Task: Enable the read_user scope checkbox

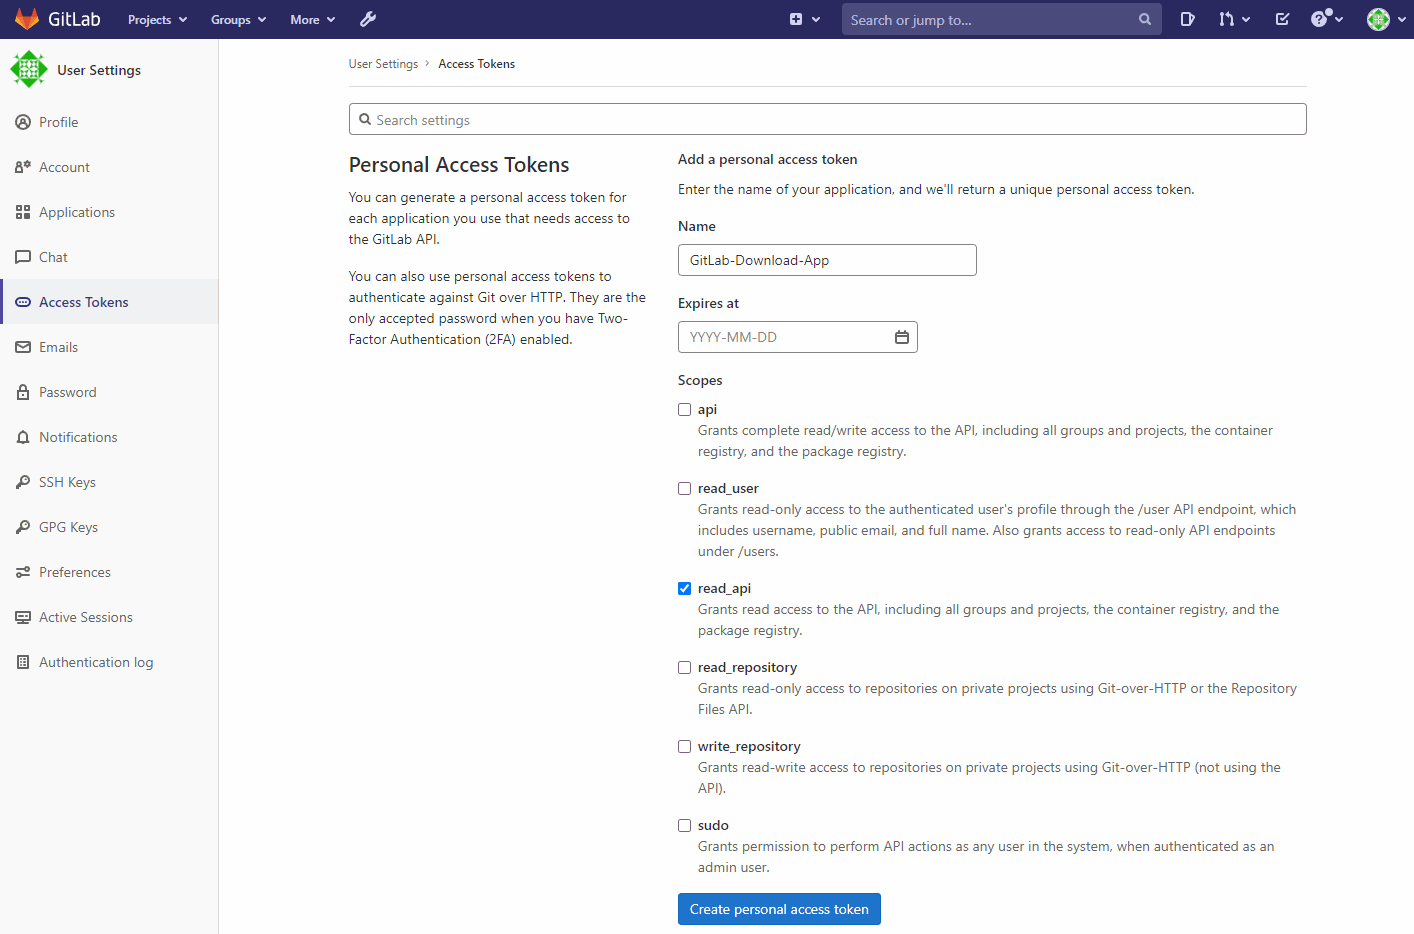Action: pos(684,488)
